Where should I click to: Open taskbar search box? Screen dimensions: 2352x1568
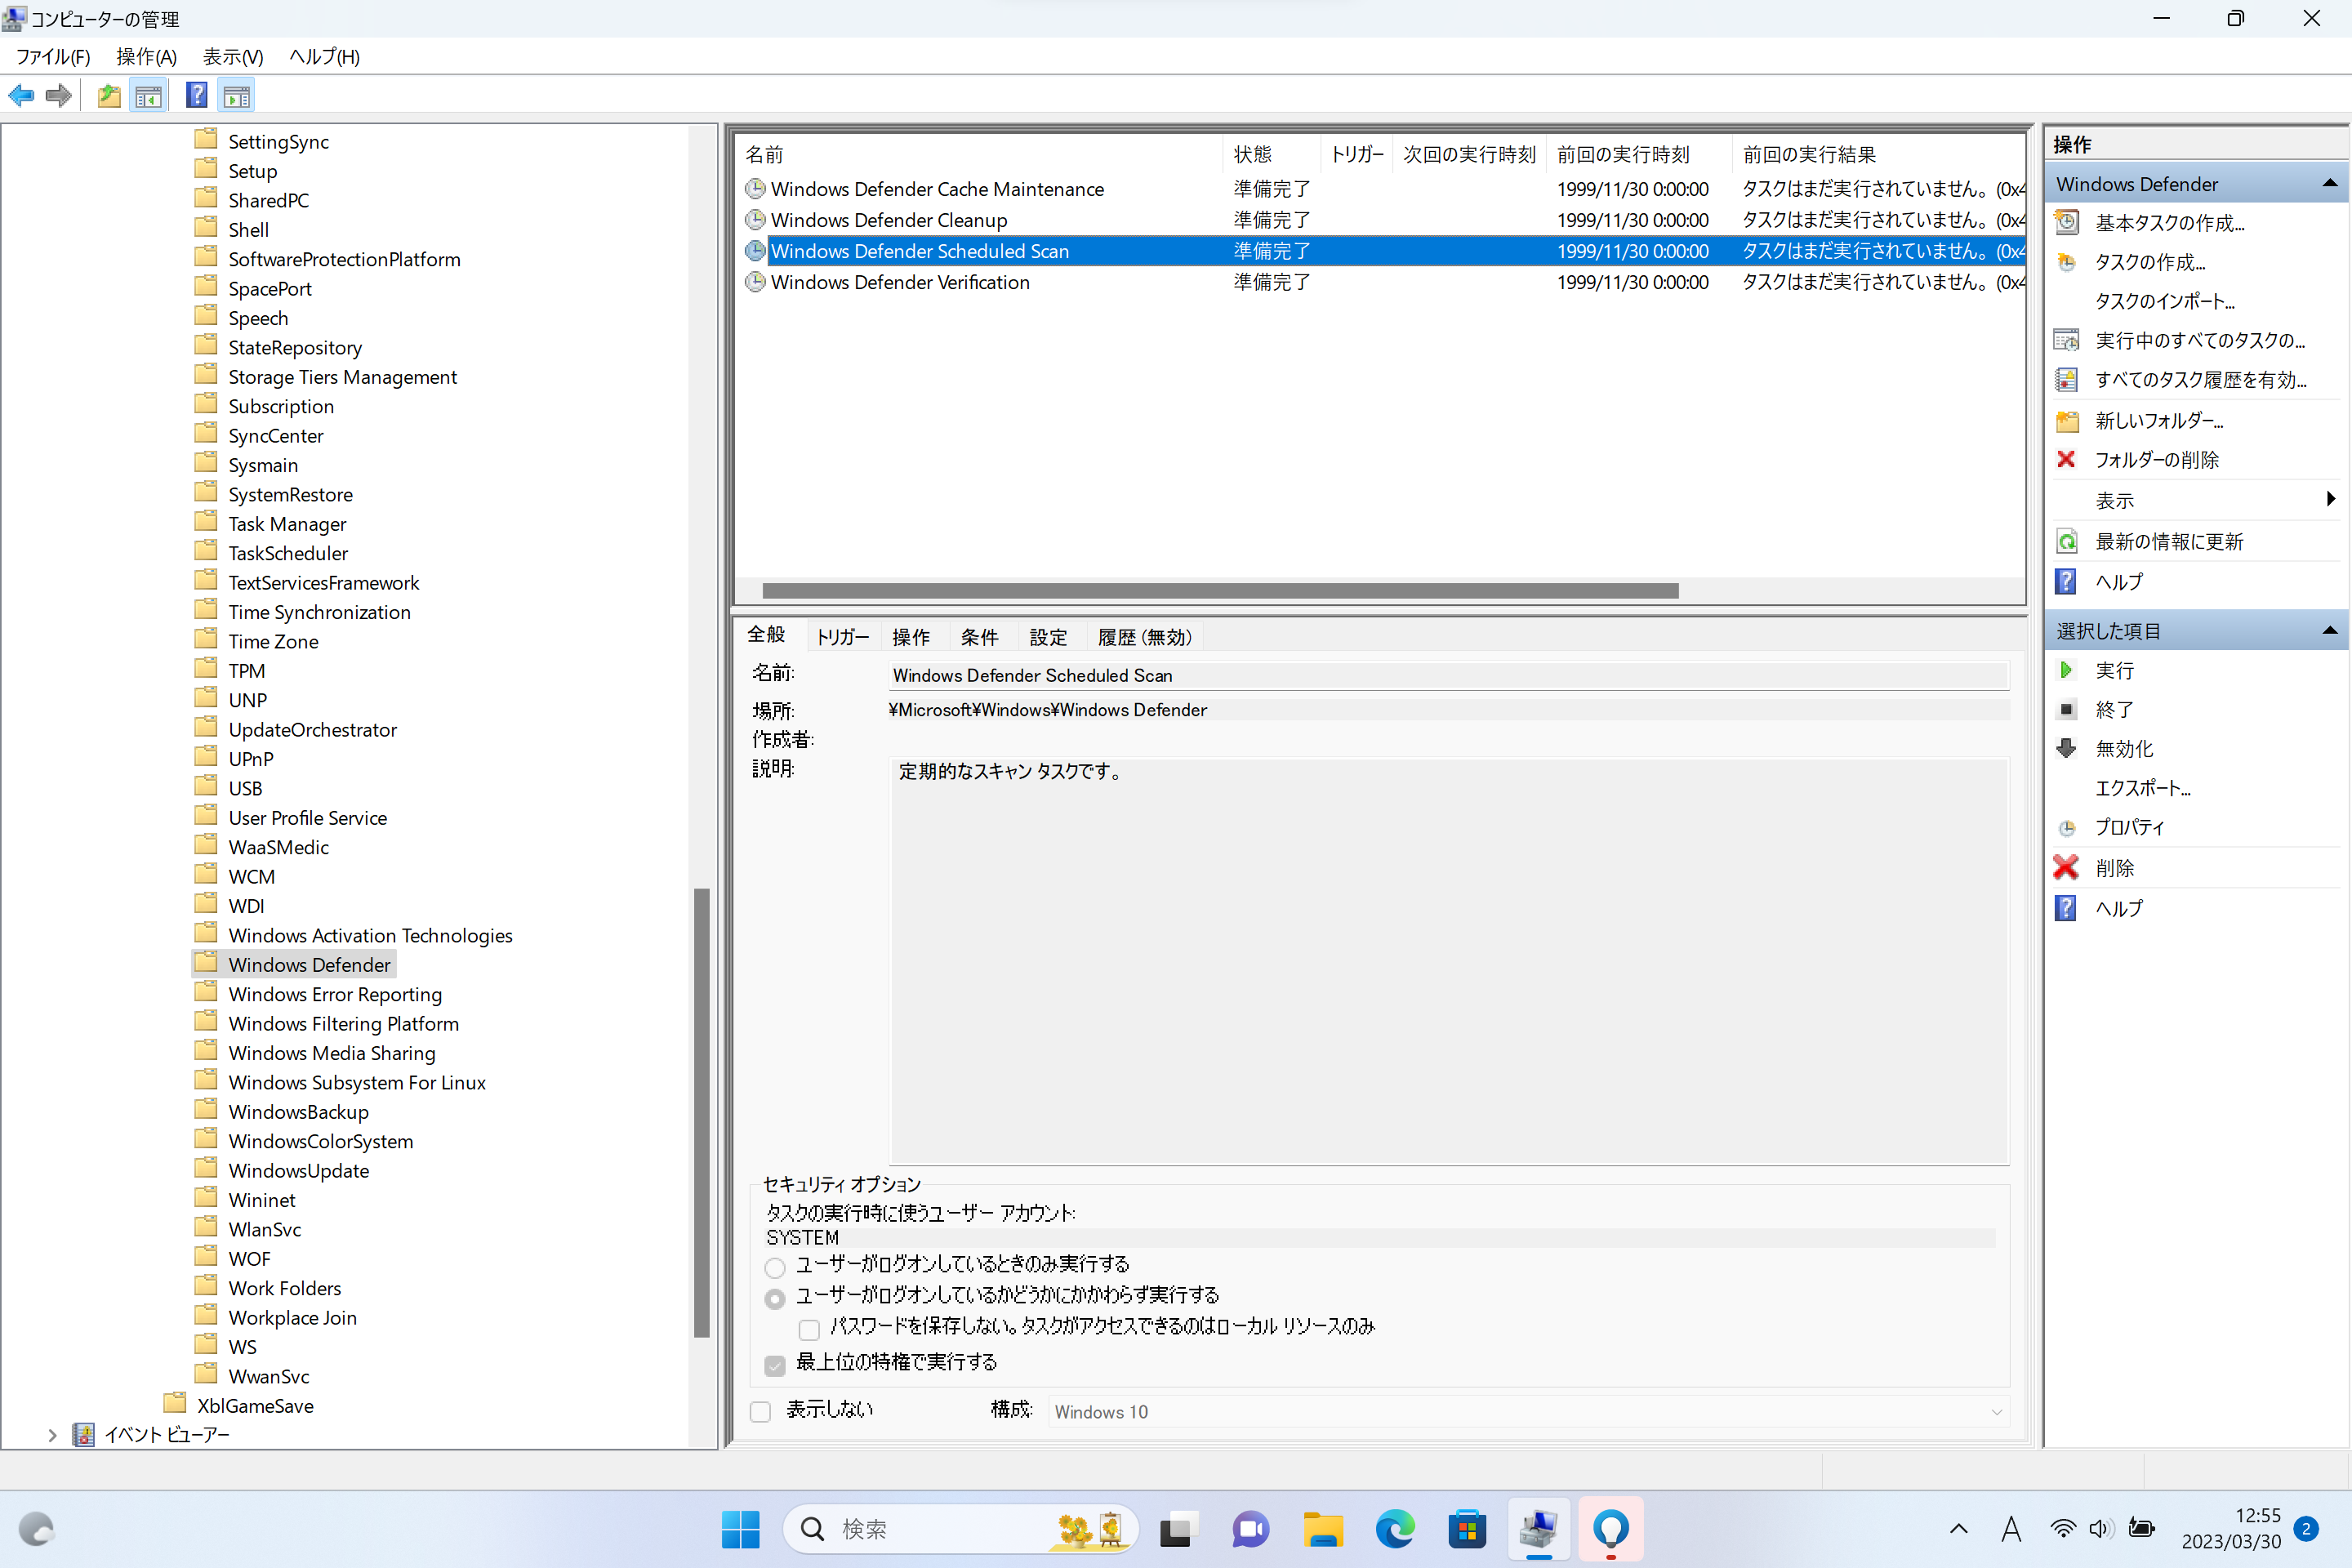(960, 1529)
